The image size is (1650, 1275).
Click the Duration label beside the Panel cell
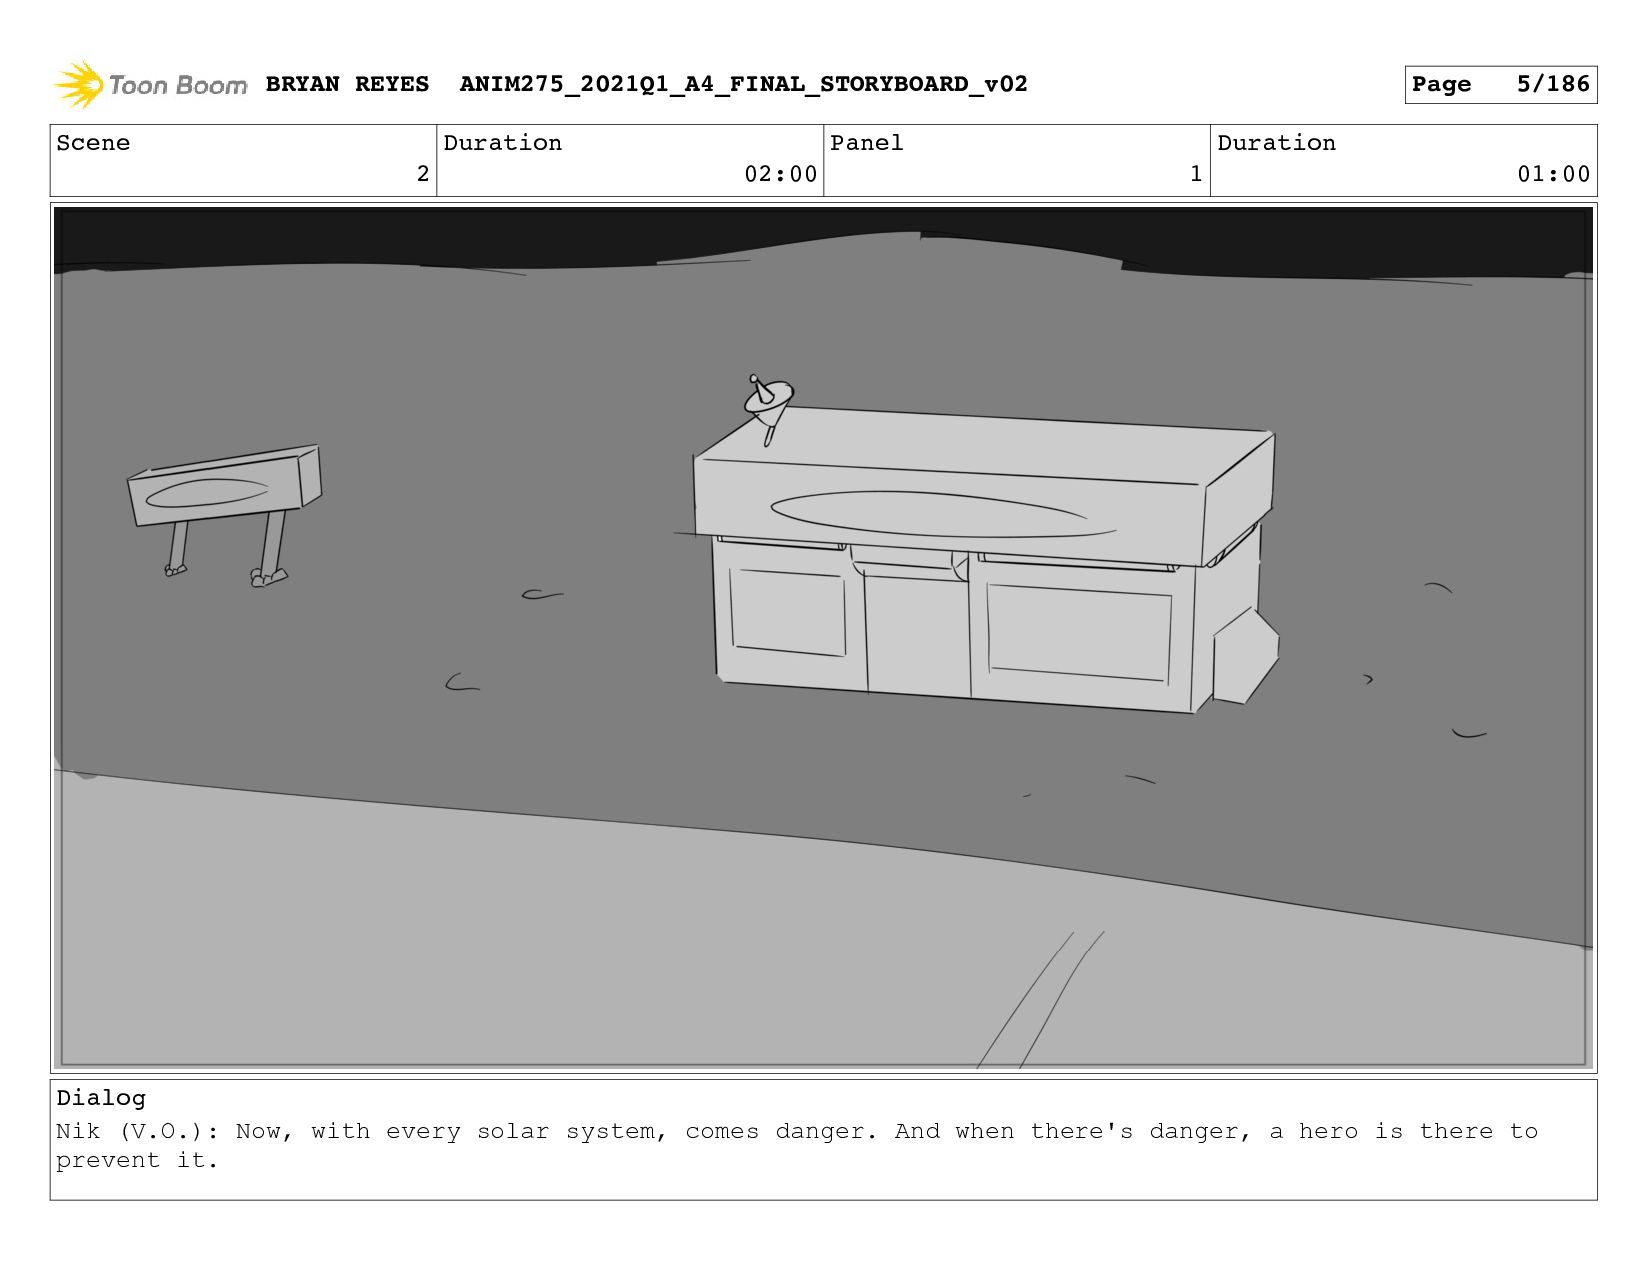(1276, 143)
